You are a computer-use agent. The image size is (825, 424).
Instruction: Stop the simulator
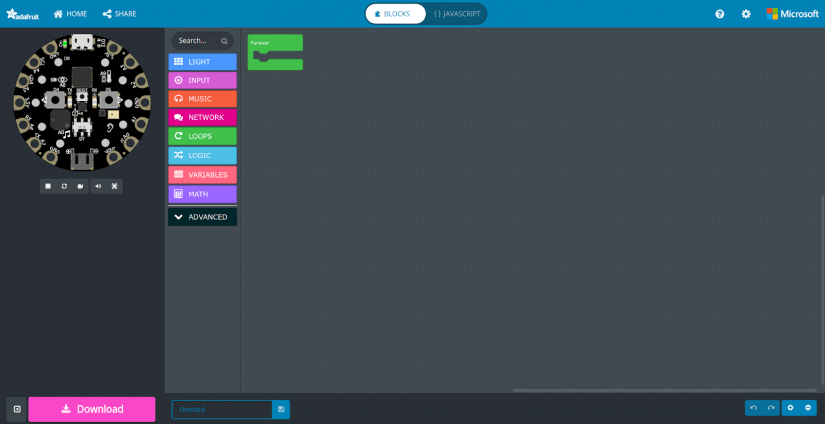[48, 186]
